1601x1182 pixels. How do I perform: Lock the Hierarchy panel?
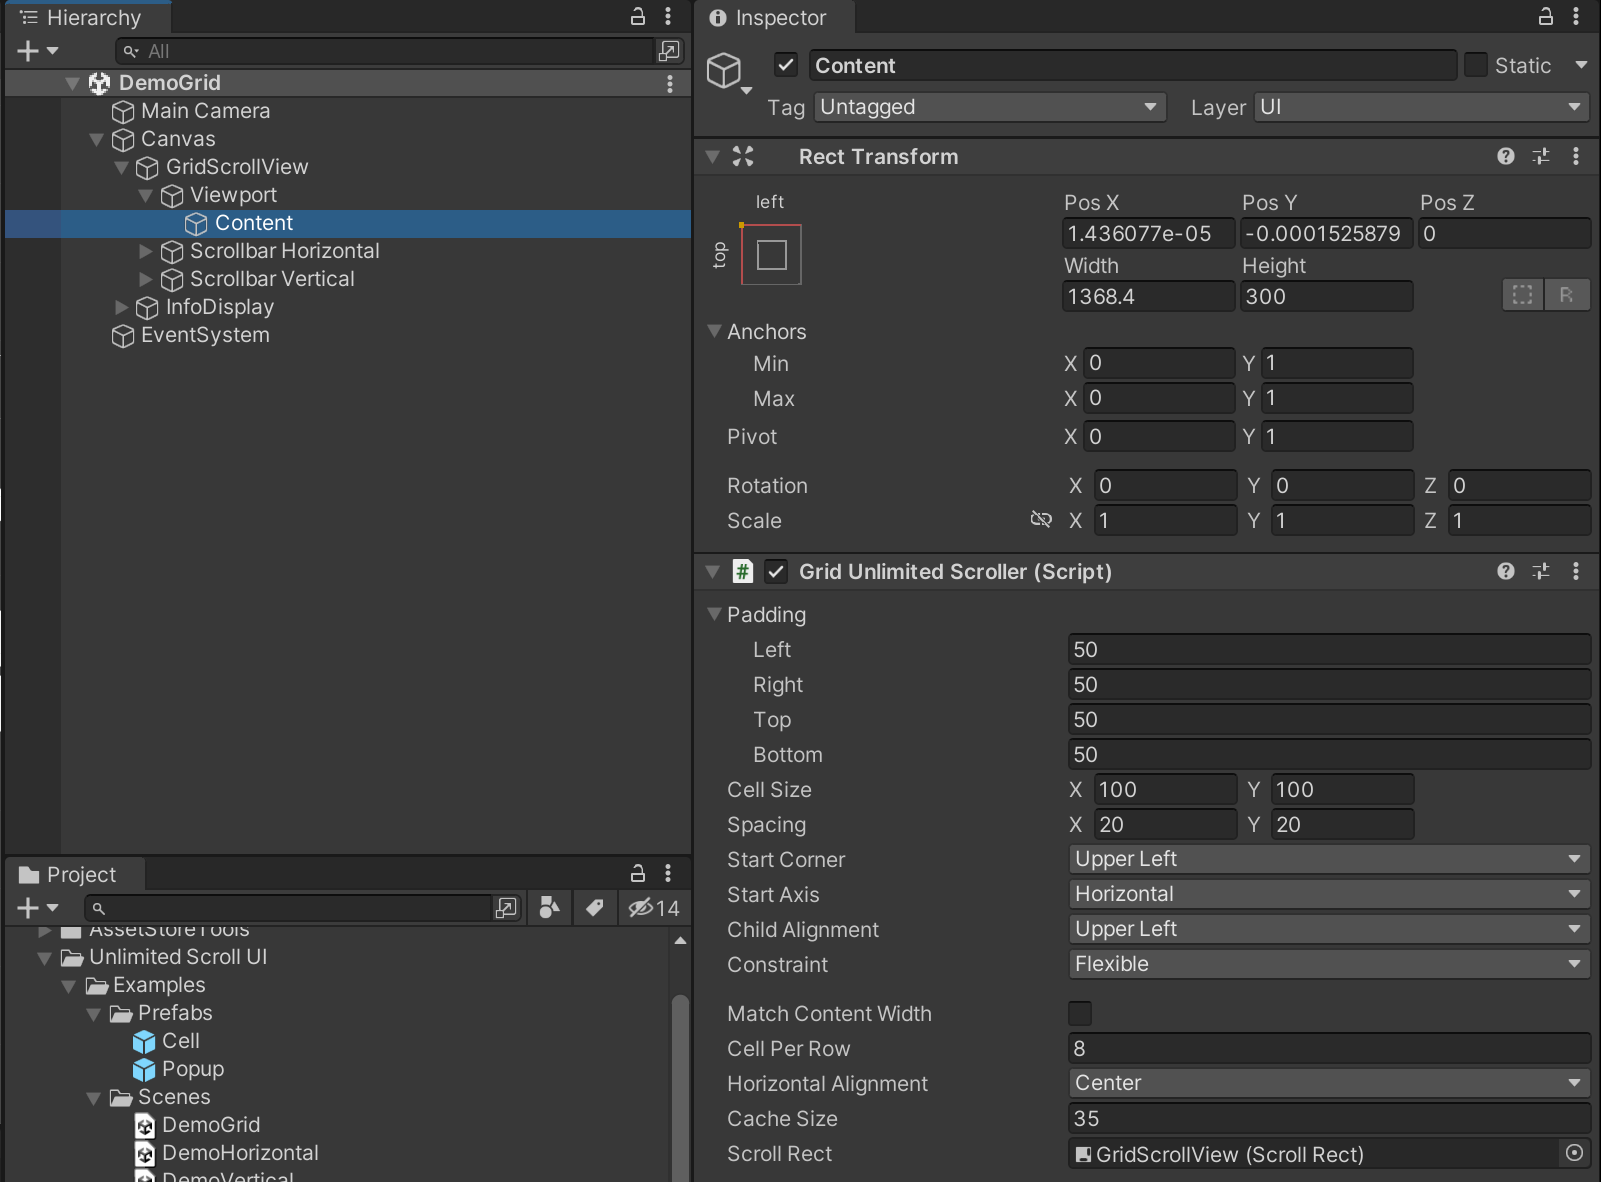638,17
